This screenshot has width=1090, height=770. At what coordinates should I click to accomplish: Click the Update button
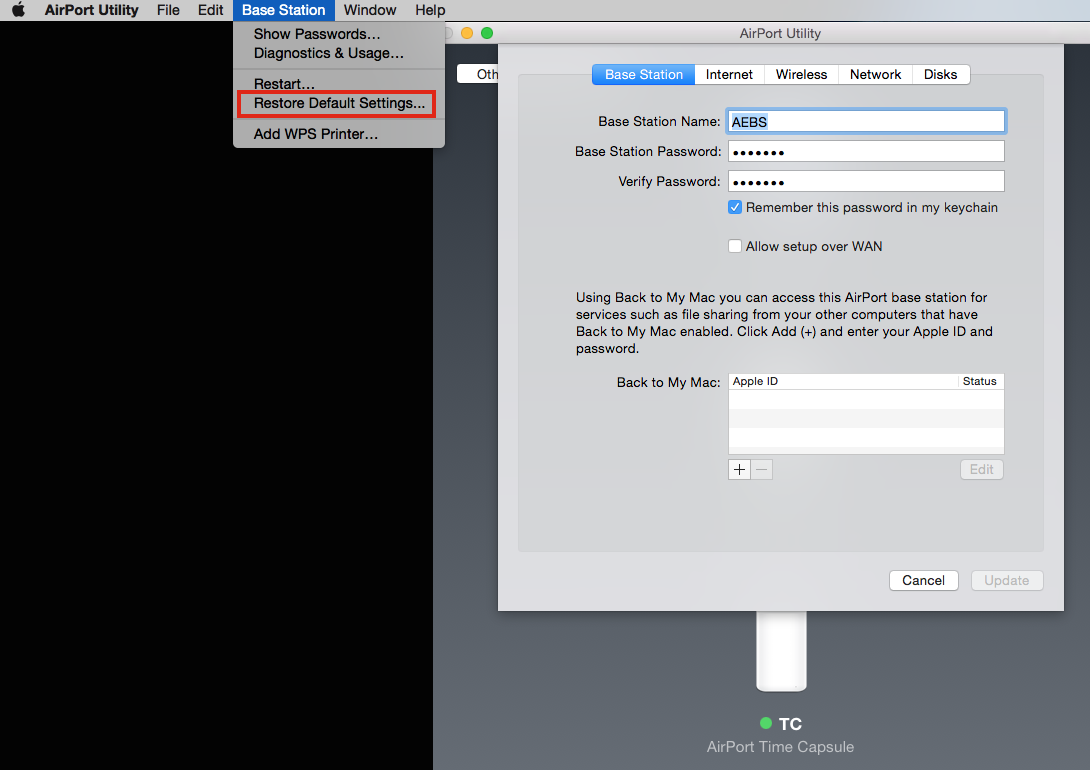[x=1007, y=580]
